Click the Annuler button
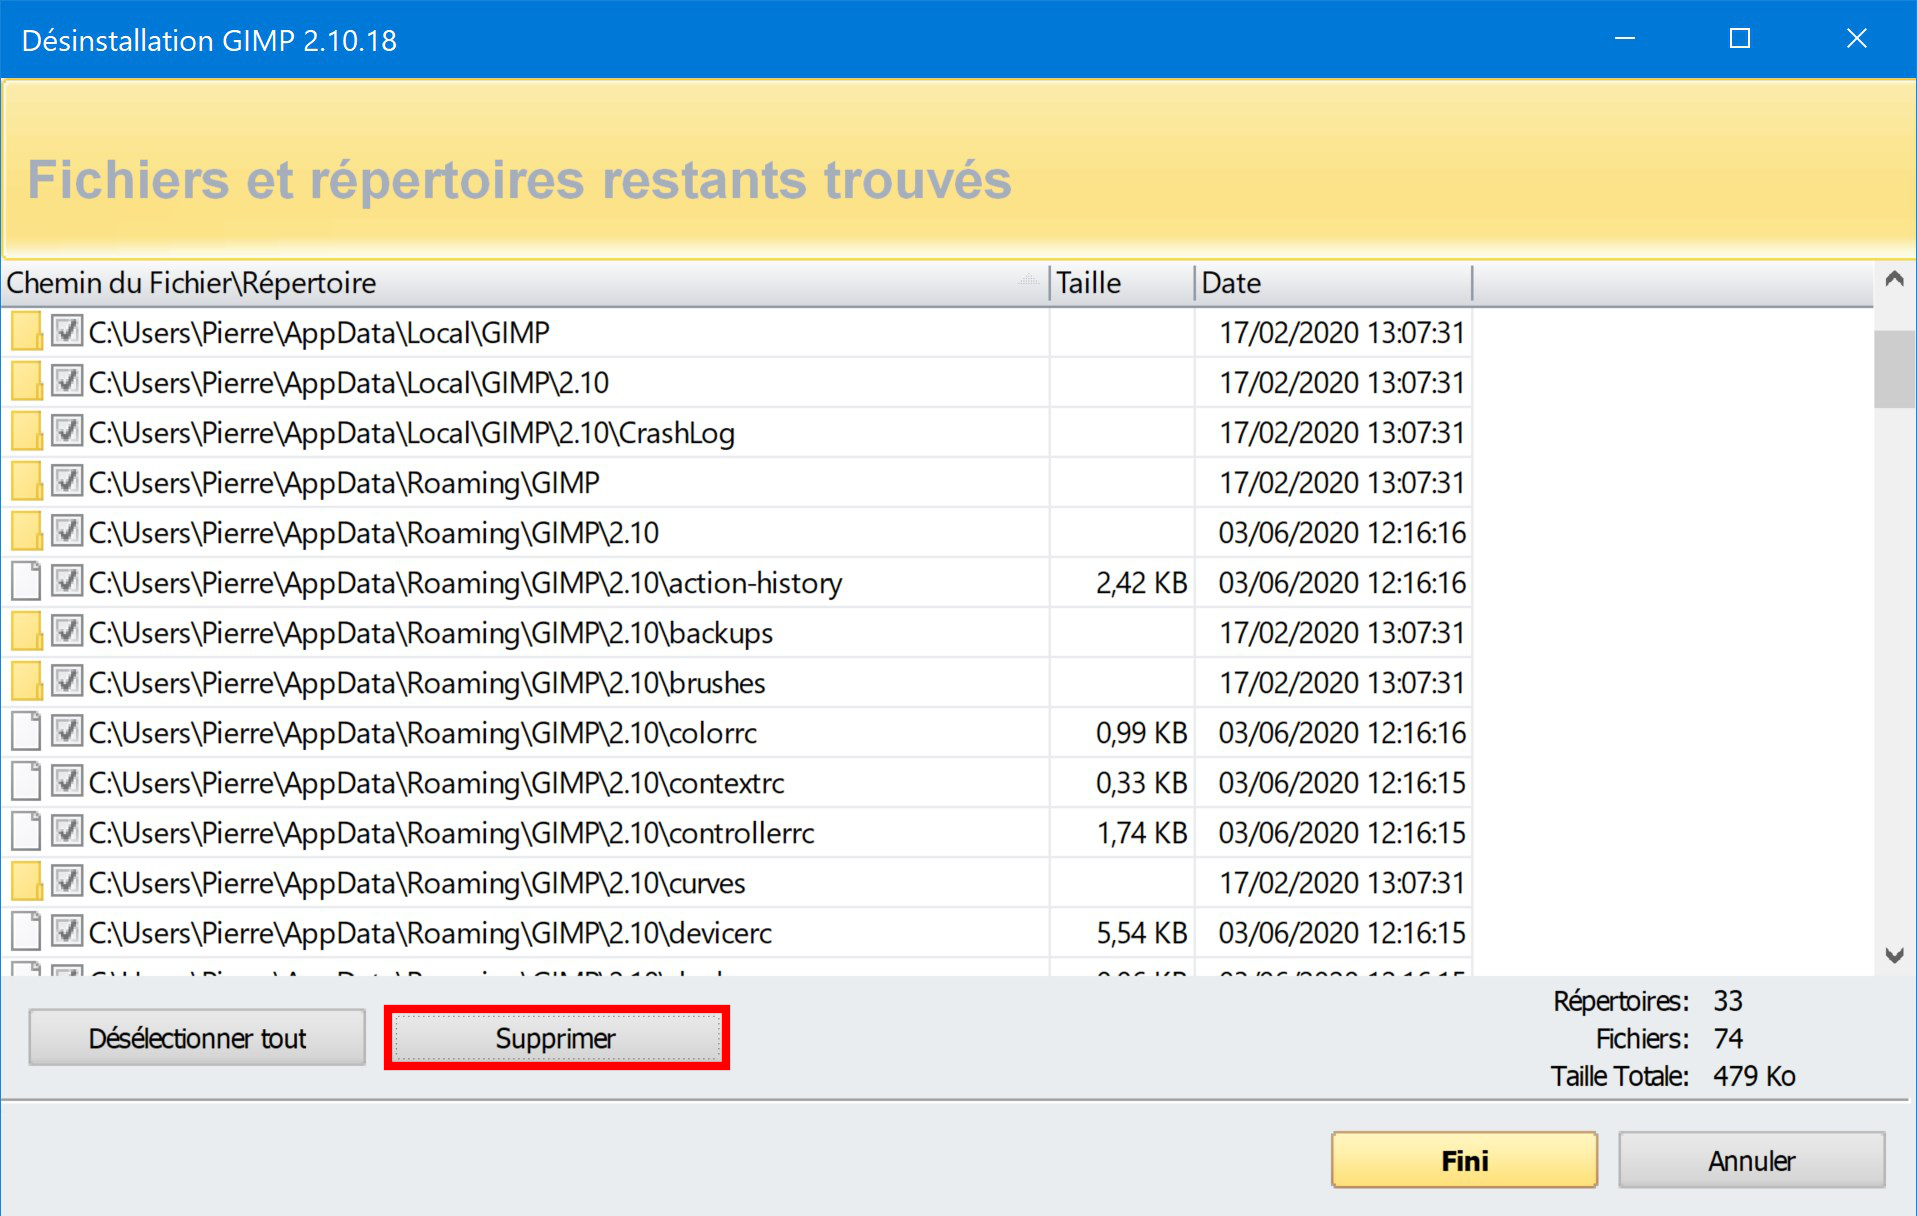The image size is (1917, 1216). click(1751, 1160)
